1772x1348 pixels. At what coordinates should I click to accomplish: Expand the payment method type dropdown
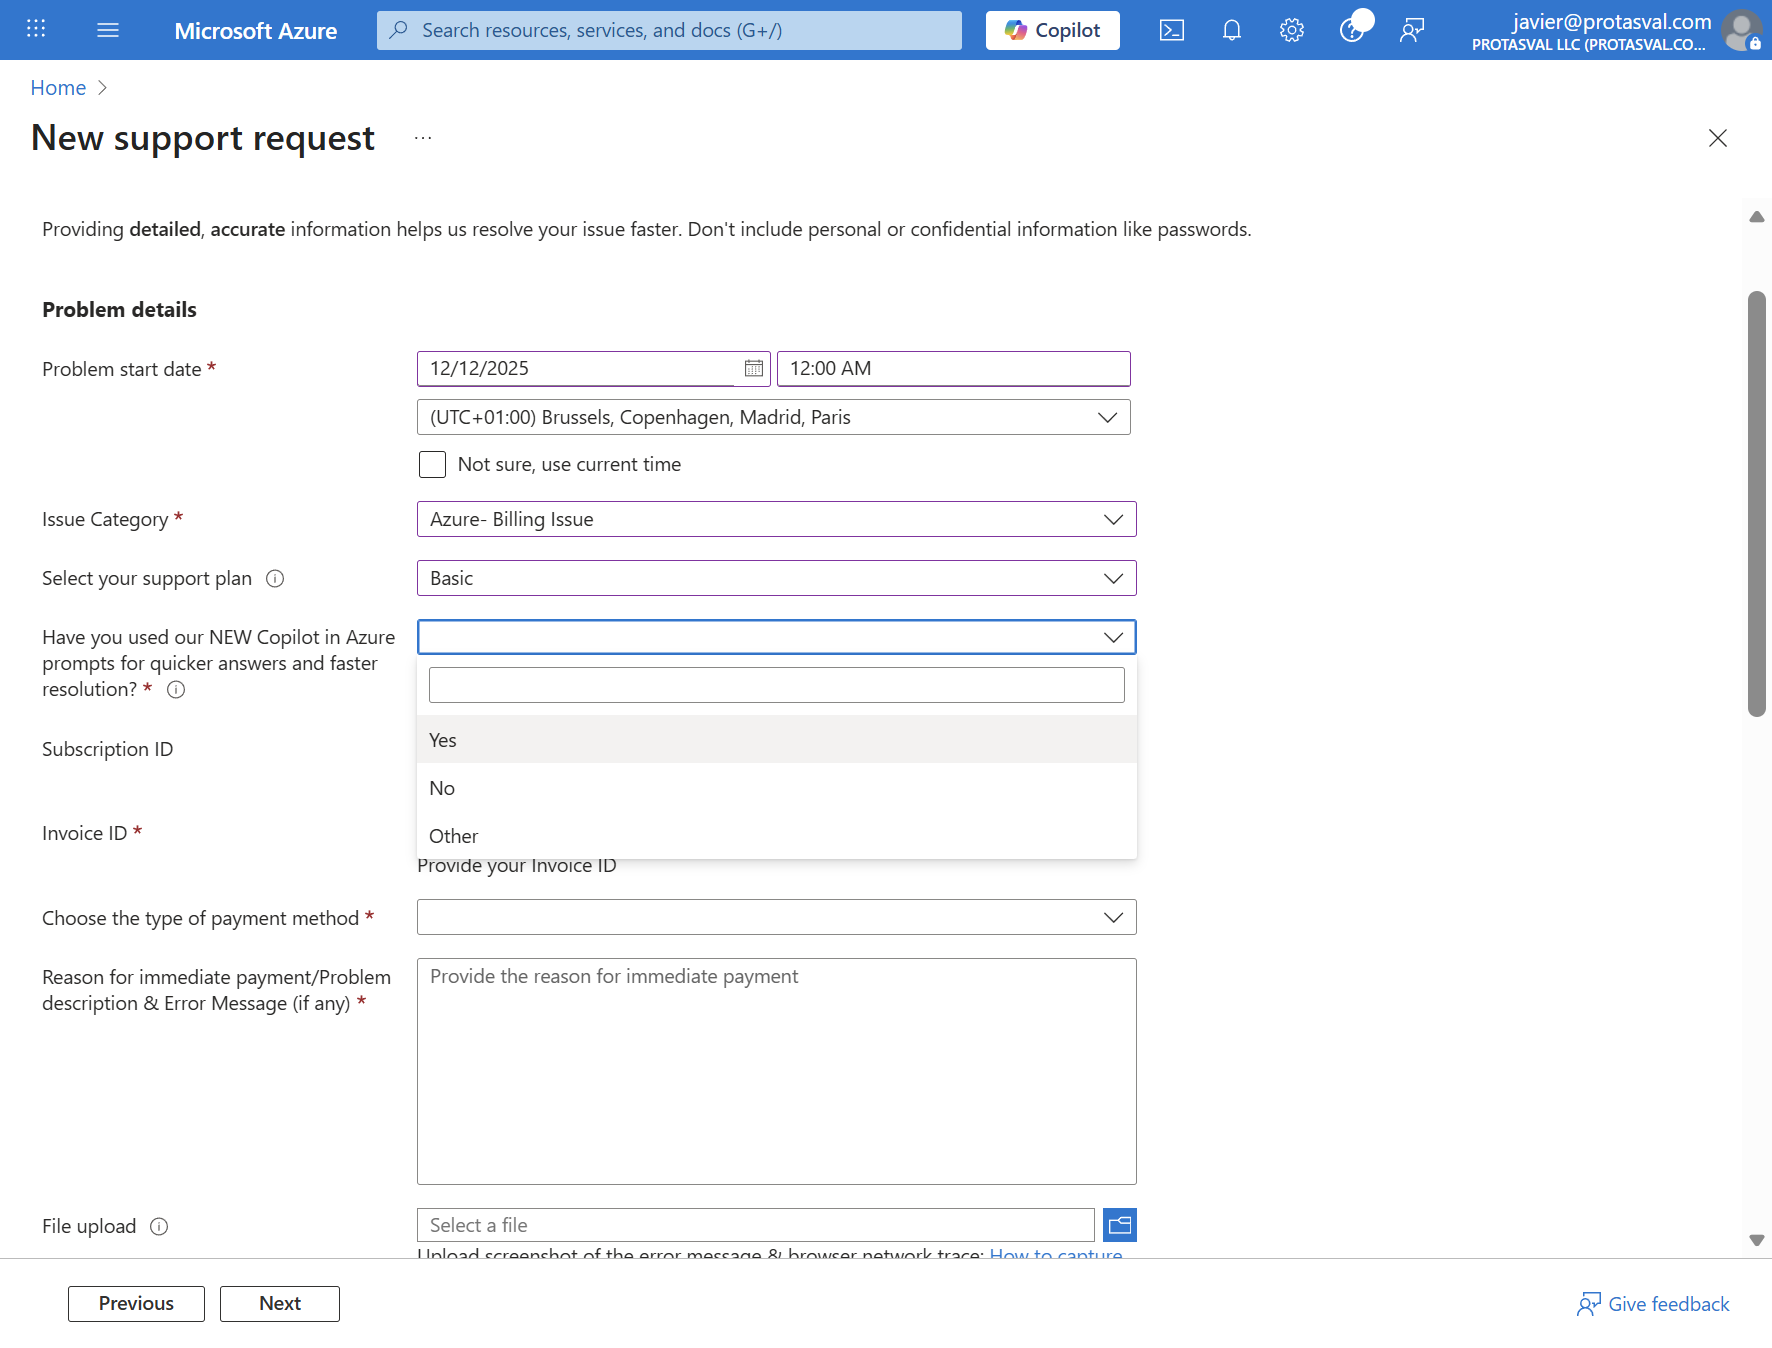[x=777, y=917]
